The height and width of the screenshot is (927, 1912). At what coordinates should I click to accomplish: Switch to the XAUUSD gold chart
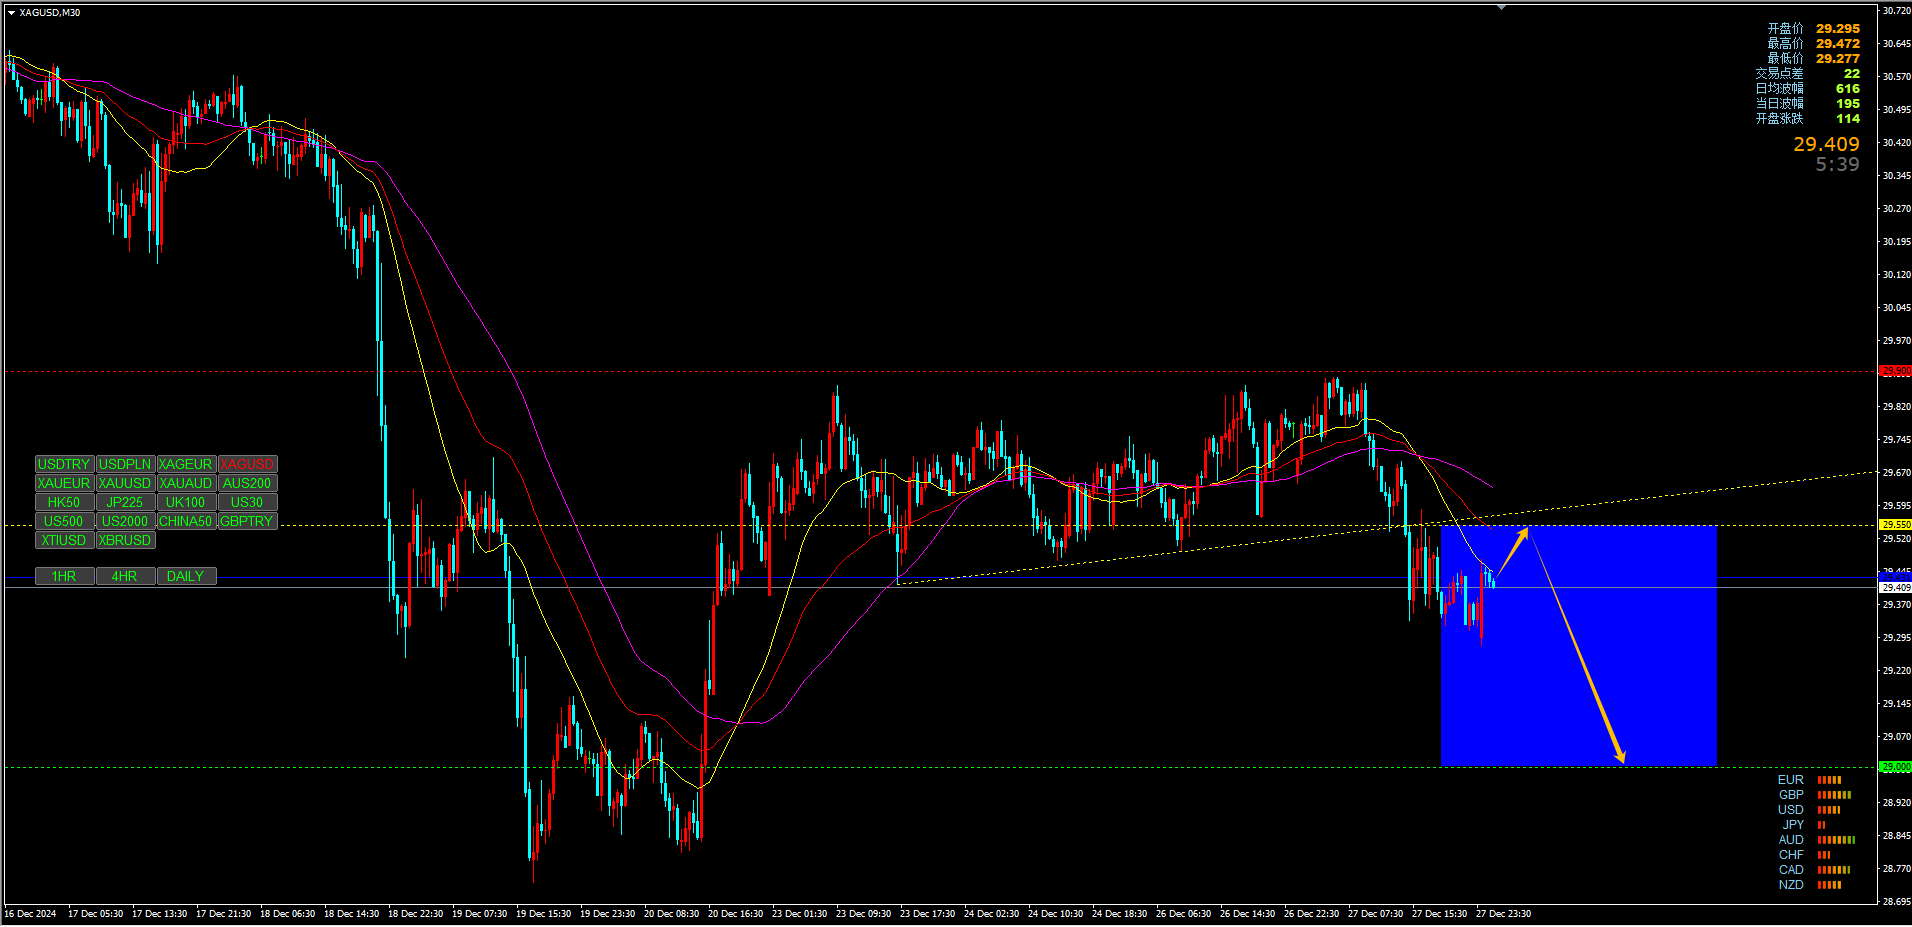pyautogui.click(x=125, y=483)
